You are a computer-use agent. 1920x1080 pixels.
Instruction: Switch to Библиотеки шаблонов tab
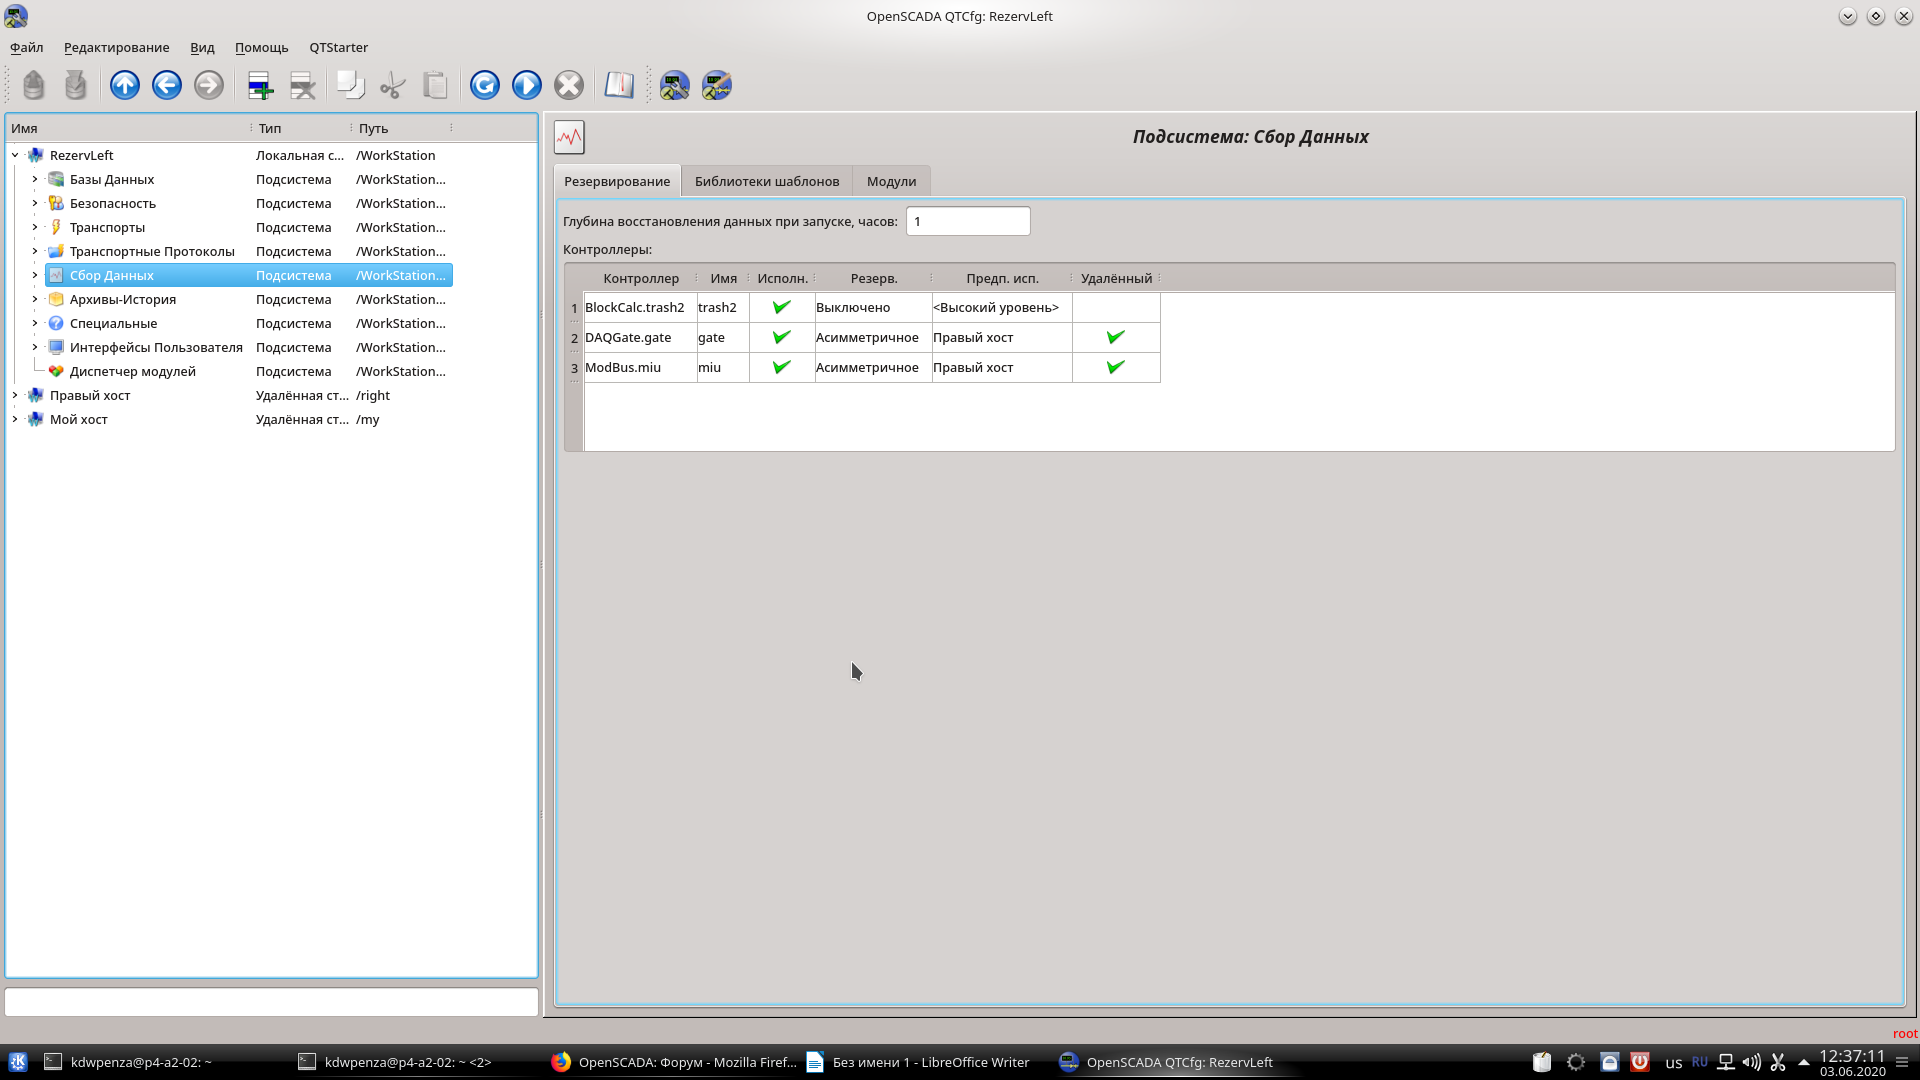coord(766,181)
